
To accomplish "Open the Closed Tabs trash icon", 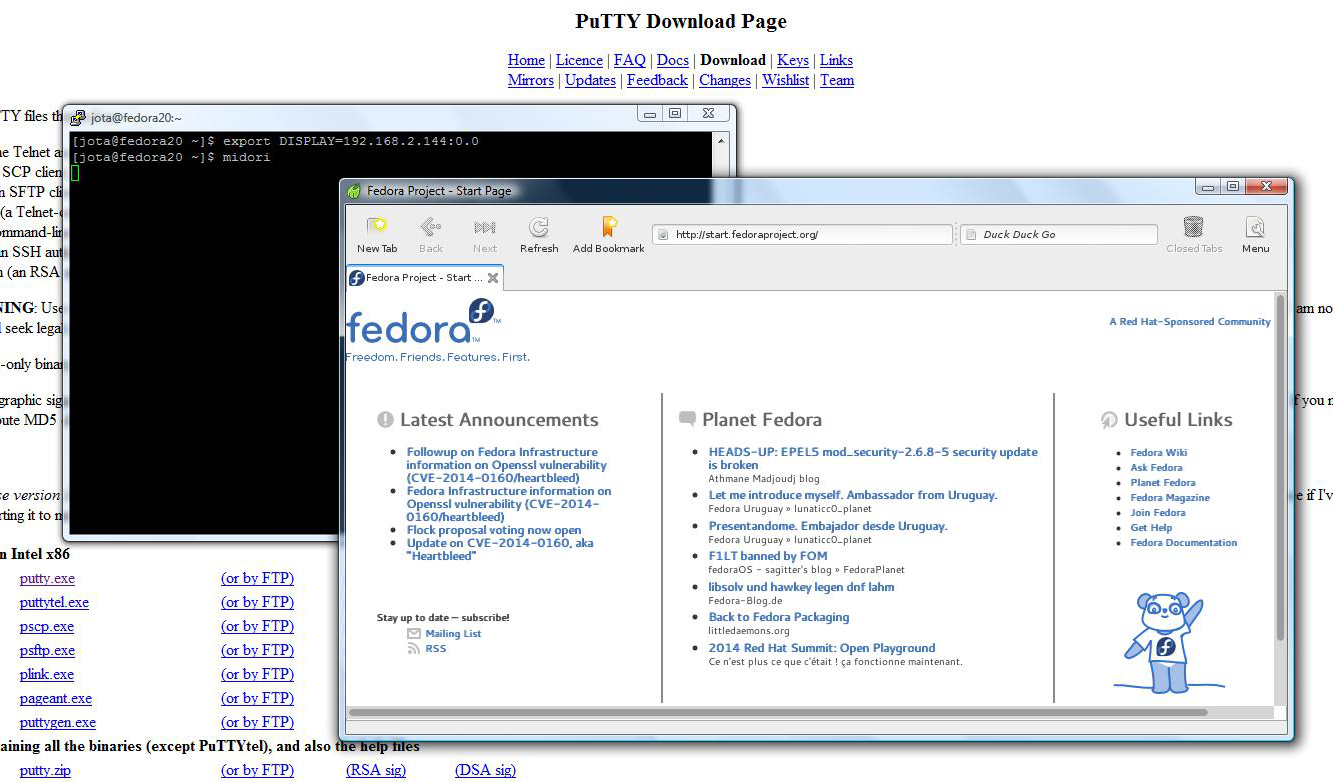I will (1194, 235).
